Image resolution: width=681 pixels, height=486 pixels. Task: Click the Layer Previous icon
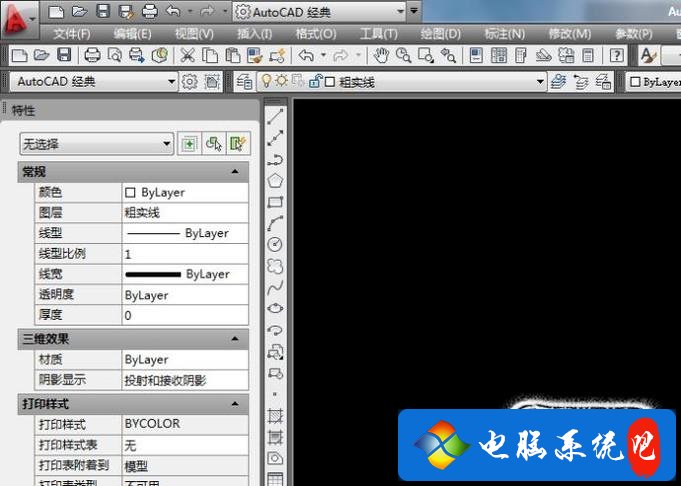(x=581, y=82)
